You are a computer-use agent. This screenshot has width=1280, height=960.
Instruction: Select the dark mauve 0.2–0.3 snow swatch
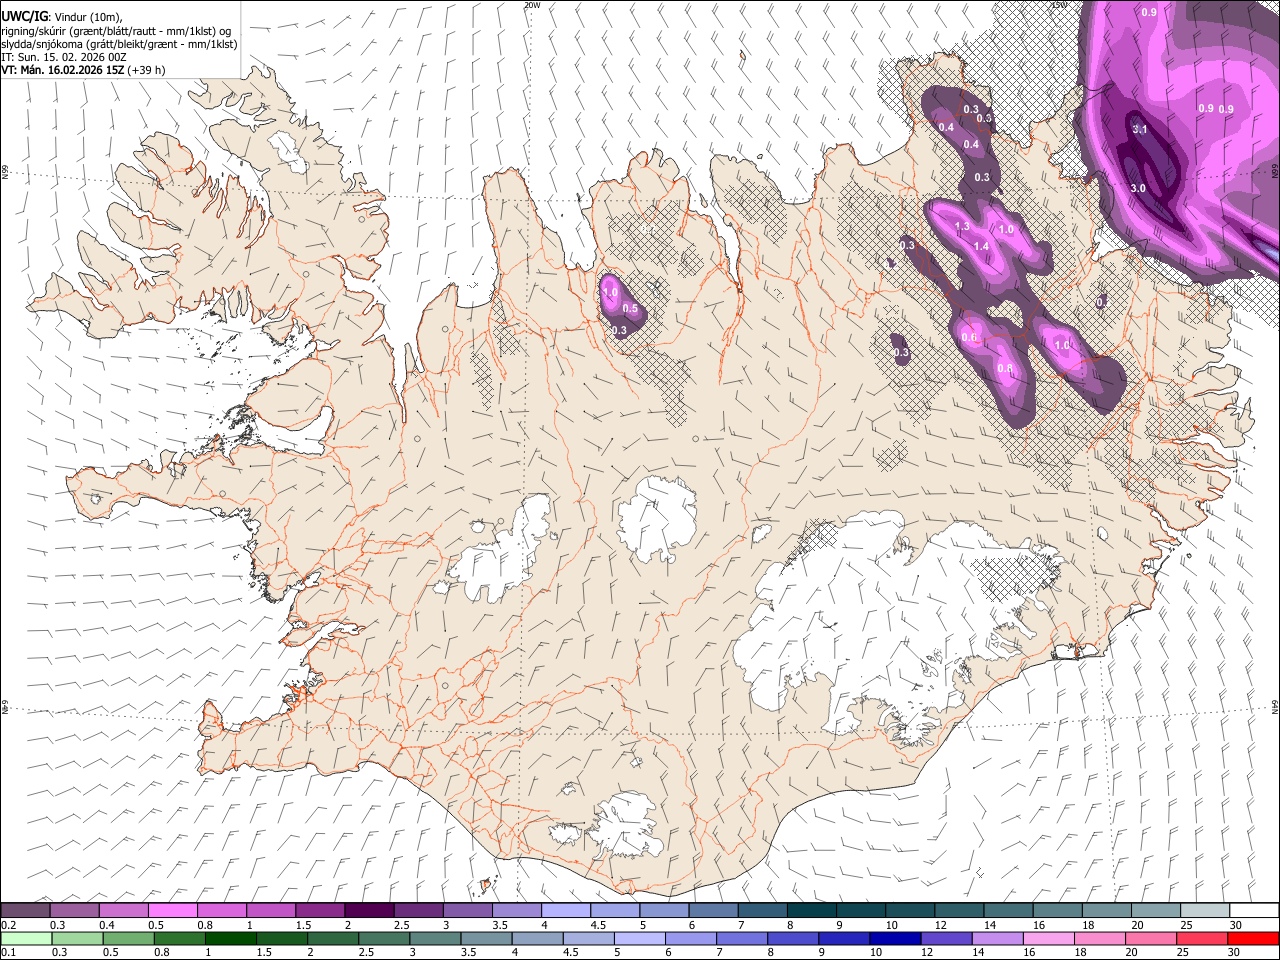click(26, 911)
